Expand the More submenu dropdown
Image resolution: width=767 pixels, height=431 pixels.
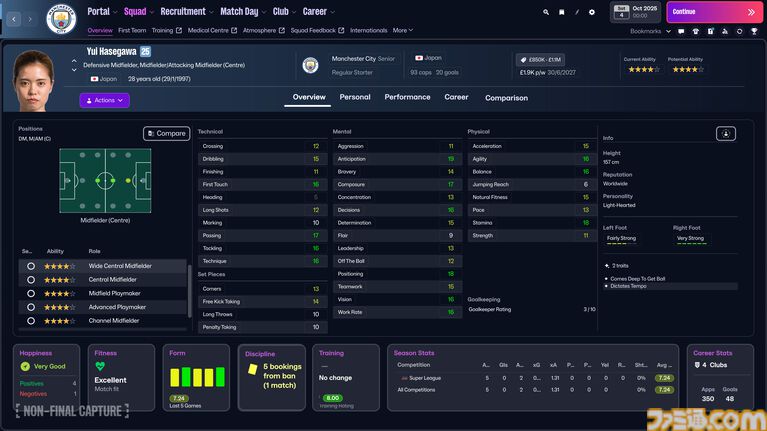pos(402,31)
